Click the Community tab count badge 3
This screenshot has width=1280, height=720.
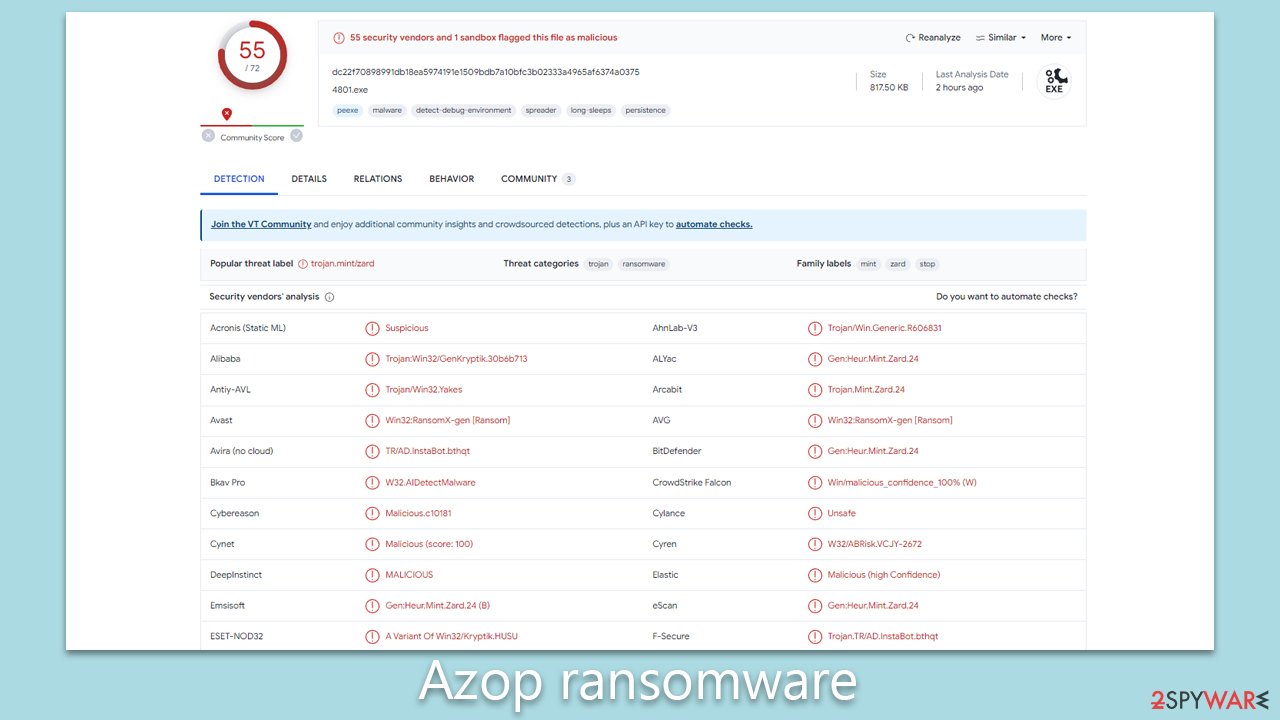569,180
